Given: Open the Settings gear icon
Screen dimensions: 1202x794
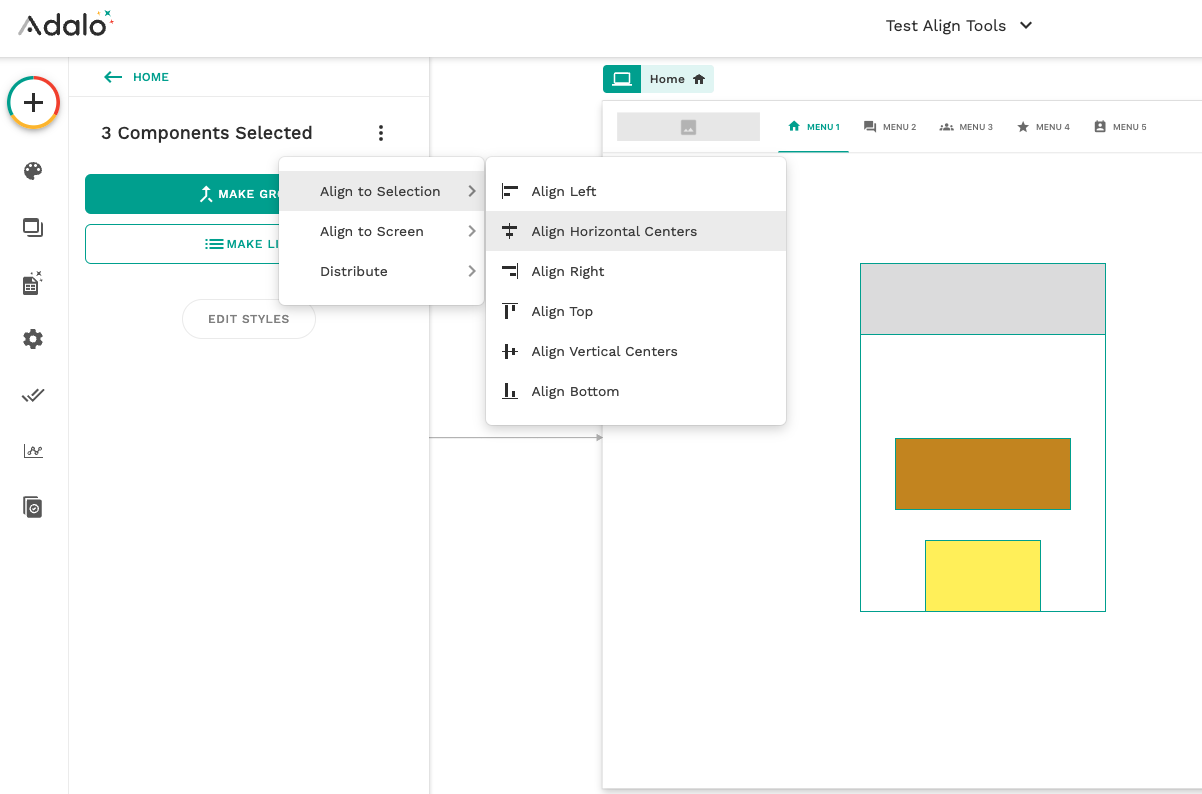Looking at the screenshot, I should click(x=33, y=339).
